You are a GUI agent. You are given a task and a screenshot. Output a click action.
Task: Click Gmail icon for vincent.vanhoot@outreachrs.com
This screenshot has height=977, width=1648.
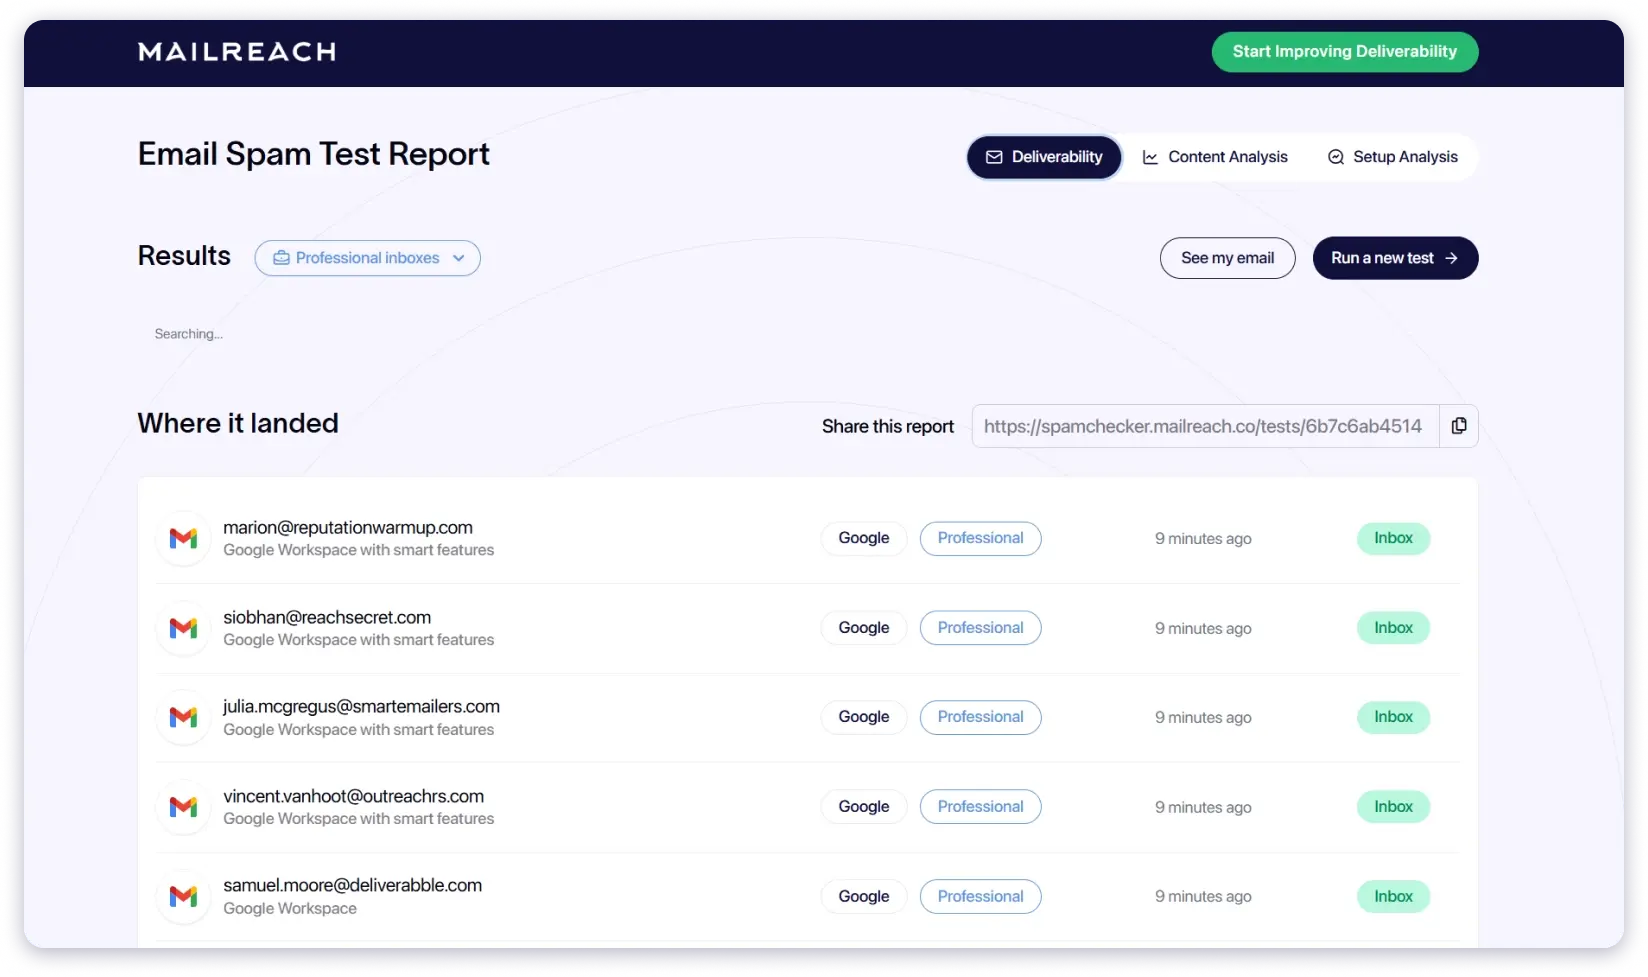[x=183, y=808]
